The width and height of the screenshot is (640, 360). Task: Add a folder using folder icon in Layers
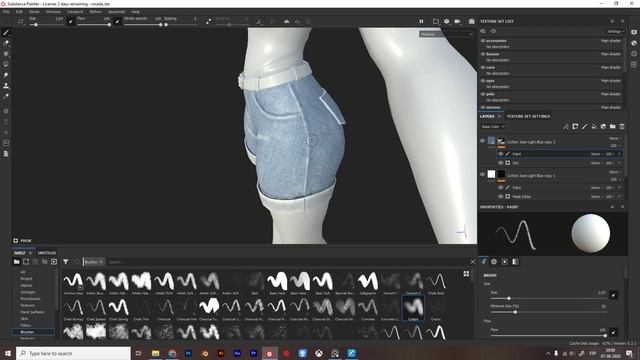click(x=613, y=127)
